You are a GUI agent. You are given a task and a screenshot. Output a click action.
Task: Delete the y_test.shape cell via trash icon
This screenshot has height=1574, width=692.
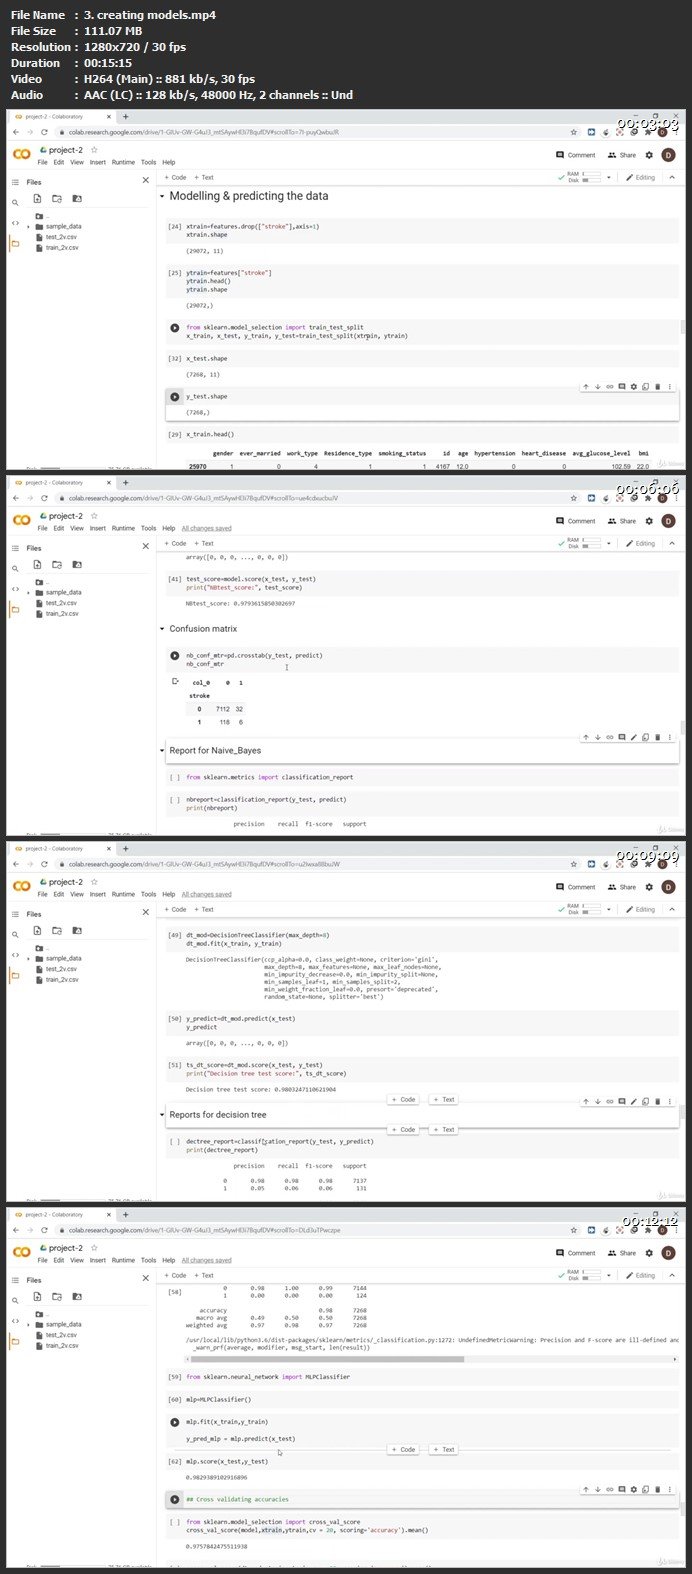point(658,386)
